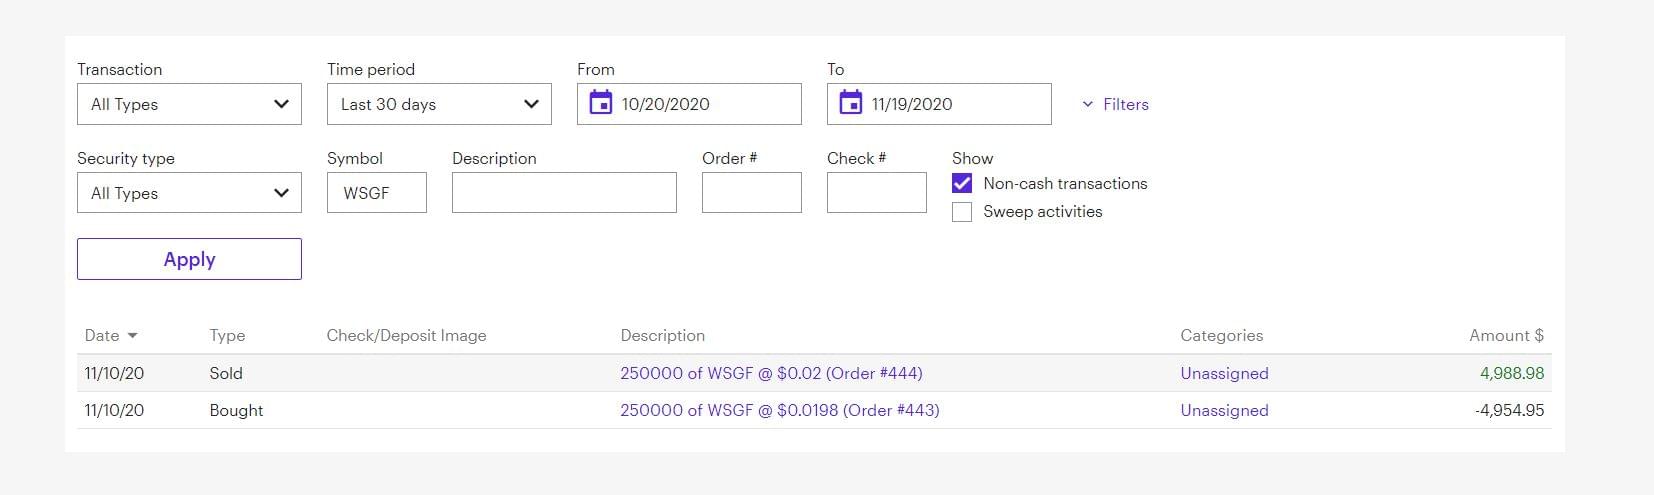Collapse the Filters expander

coord(1115,104)
